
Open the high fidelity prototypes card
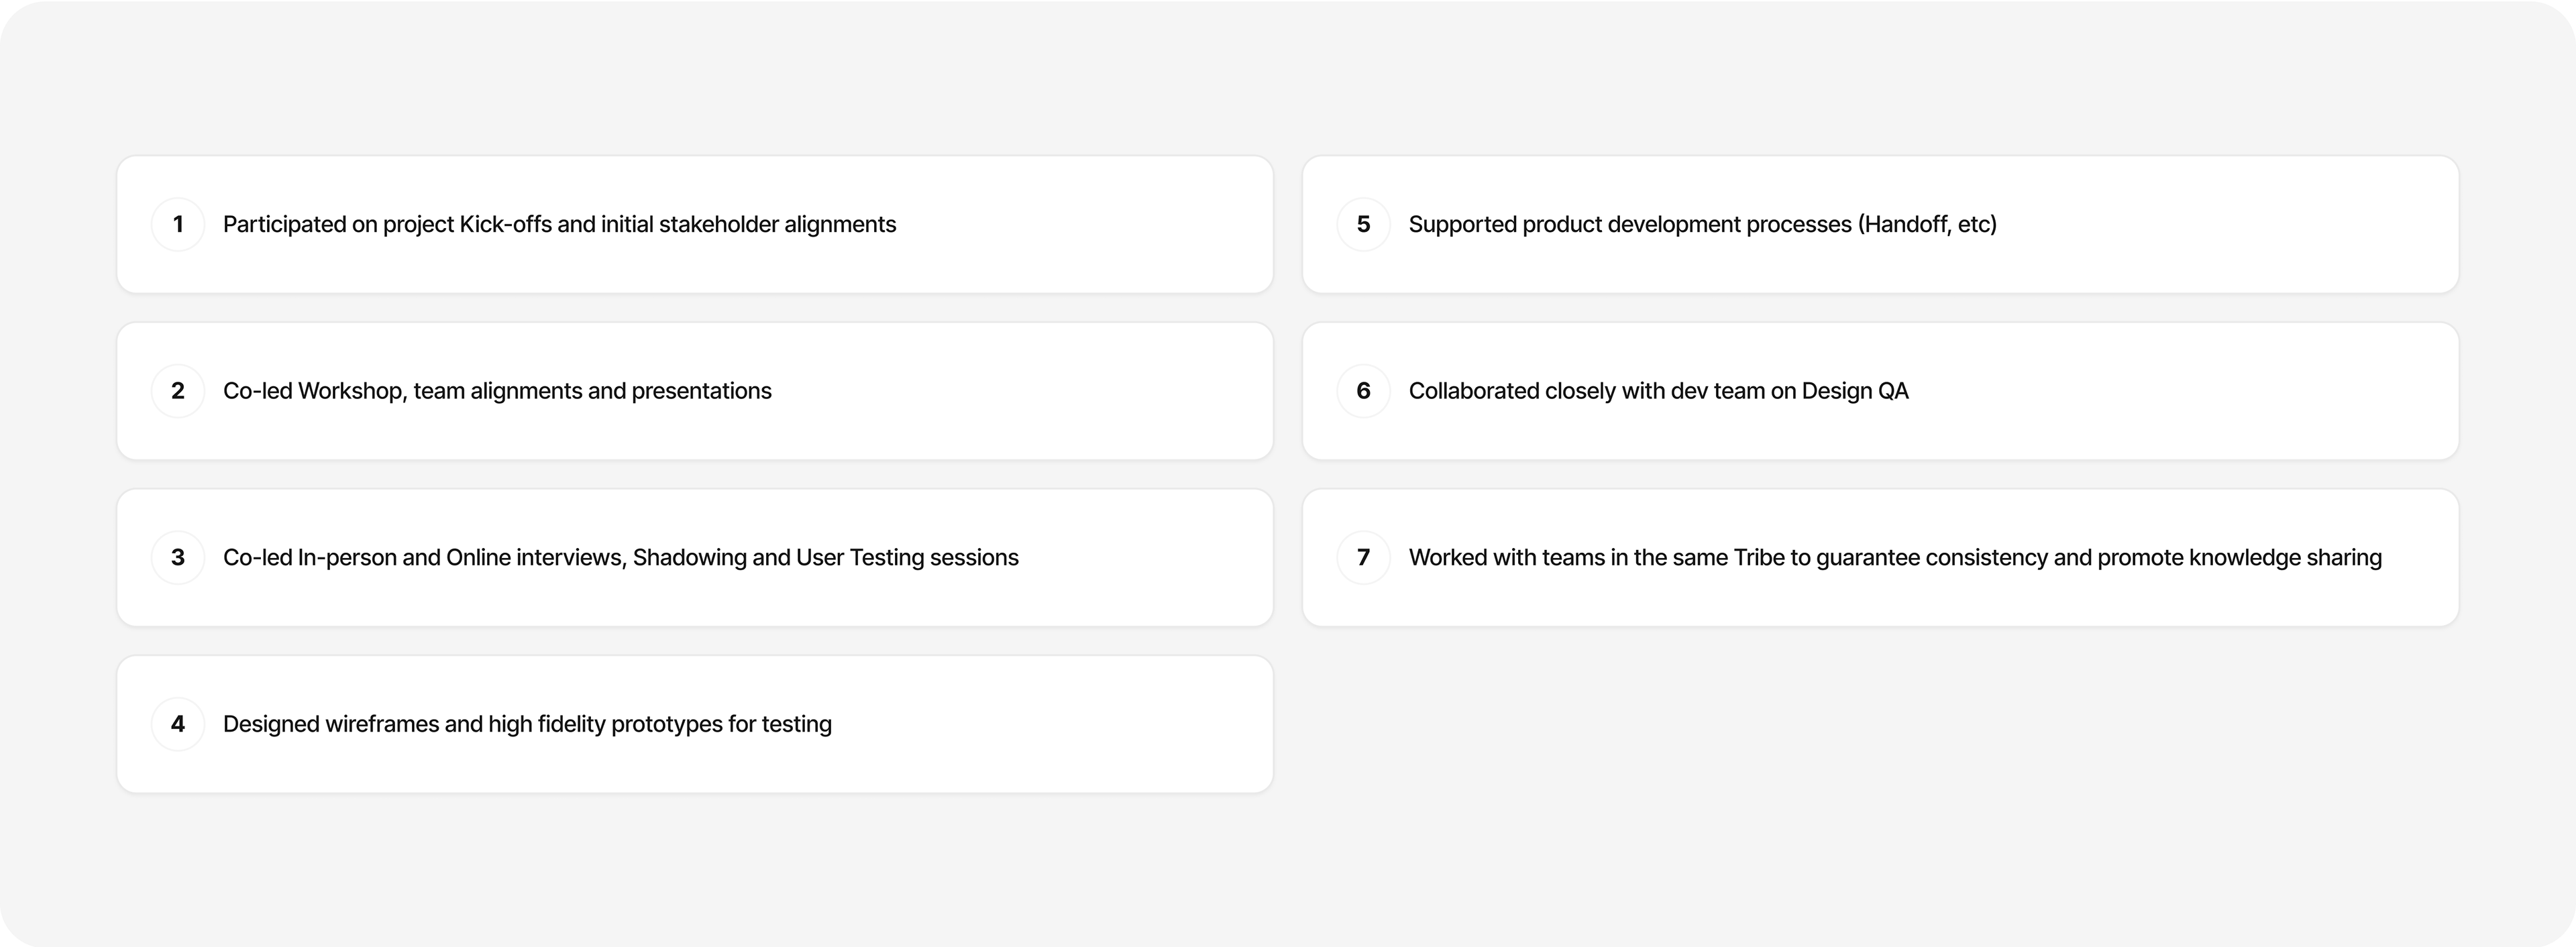[695, 724]
